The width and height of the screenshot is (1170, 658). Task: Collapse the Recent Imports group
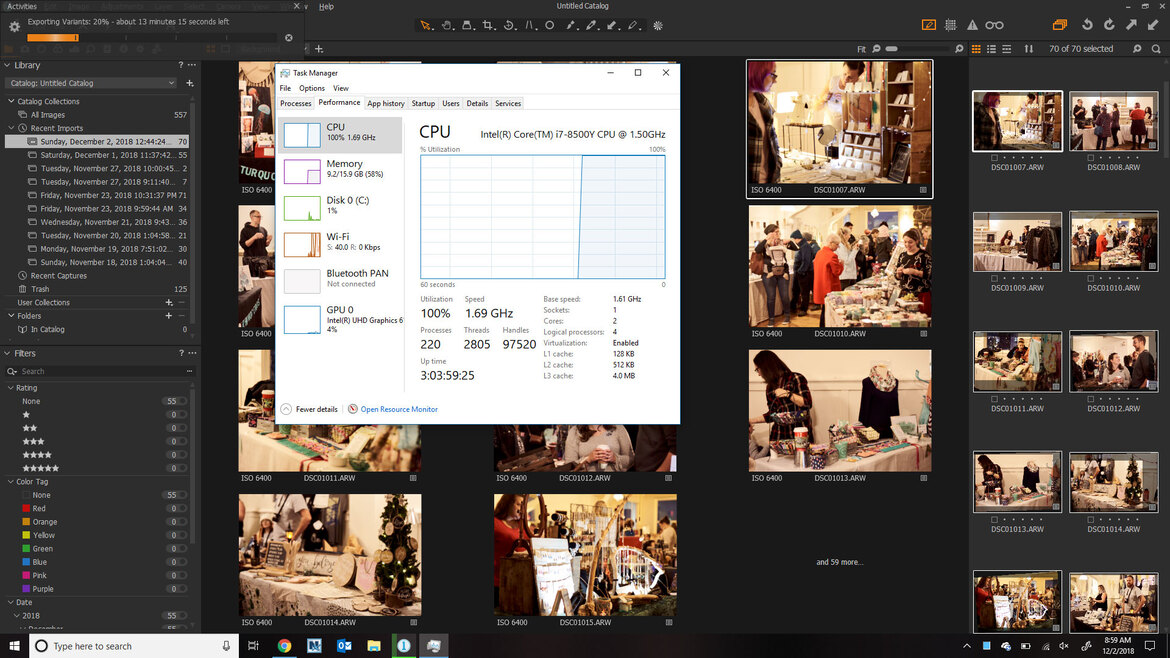coord(11,128)
